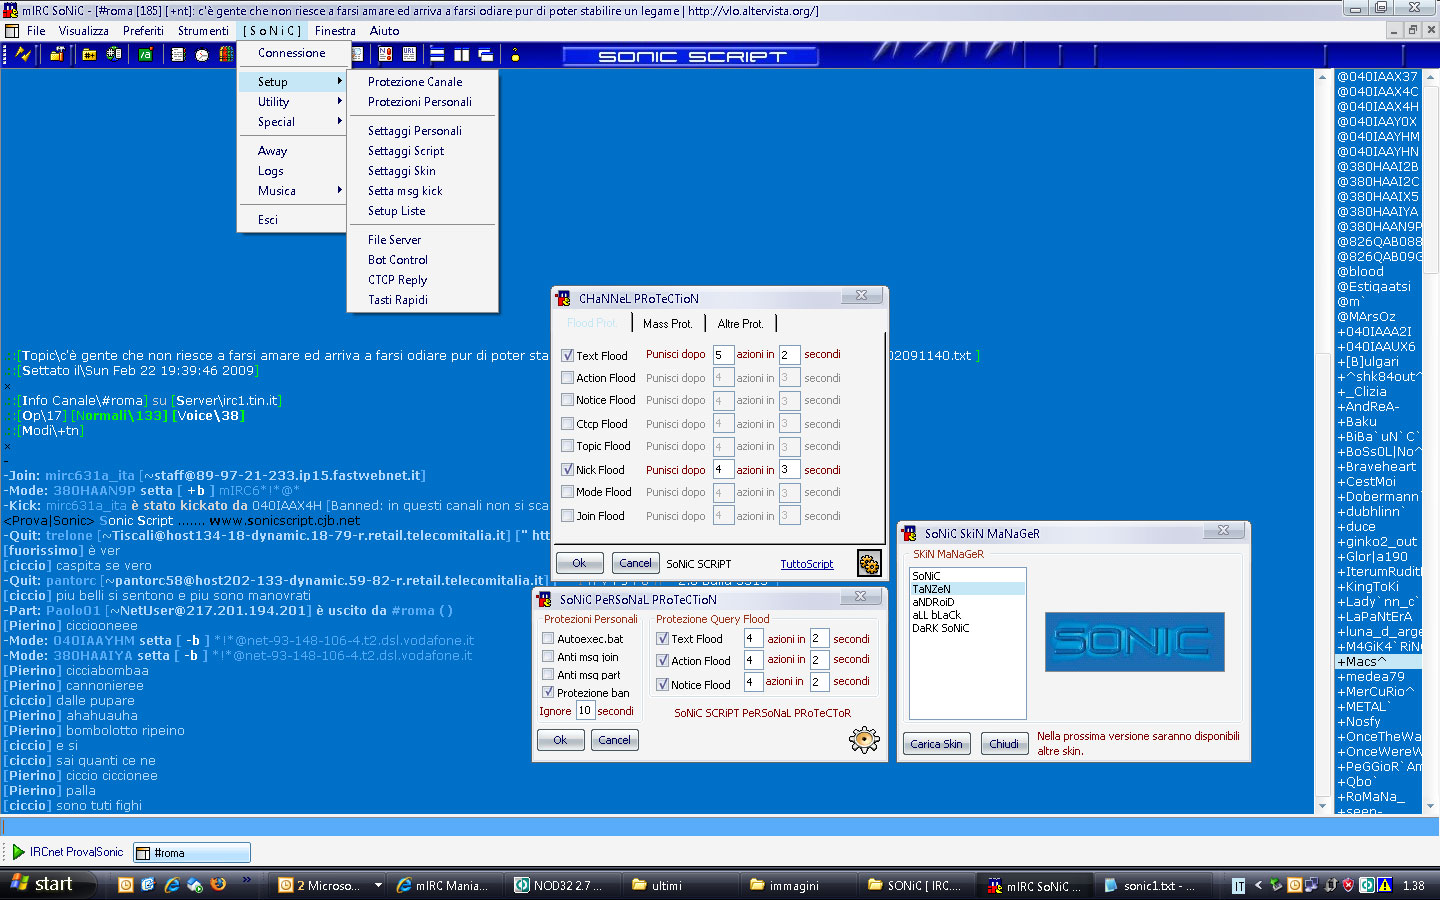The width and height of the screenshot is (1440, 900).
Task: Click the cascade windows toolbar icon
Action: tap(486, 55)
